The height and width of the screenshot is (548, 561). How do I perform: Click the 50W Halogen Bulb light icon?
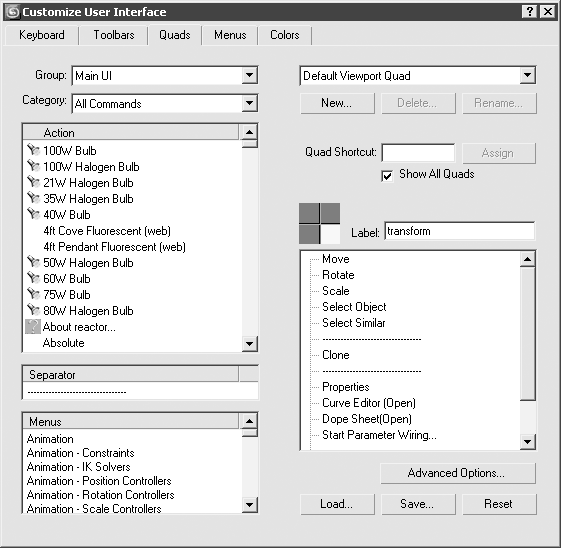click(33, 262)
